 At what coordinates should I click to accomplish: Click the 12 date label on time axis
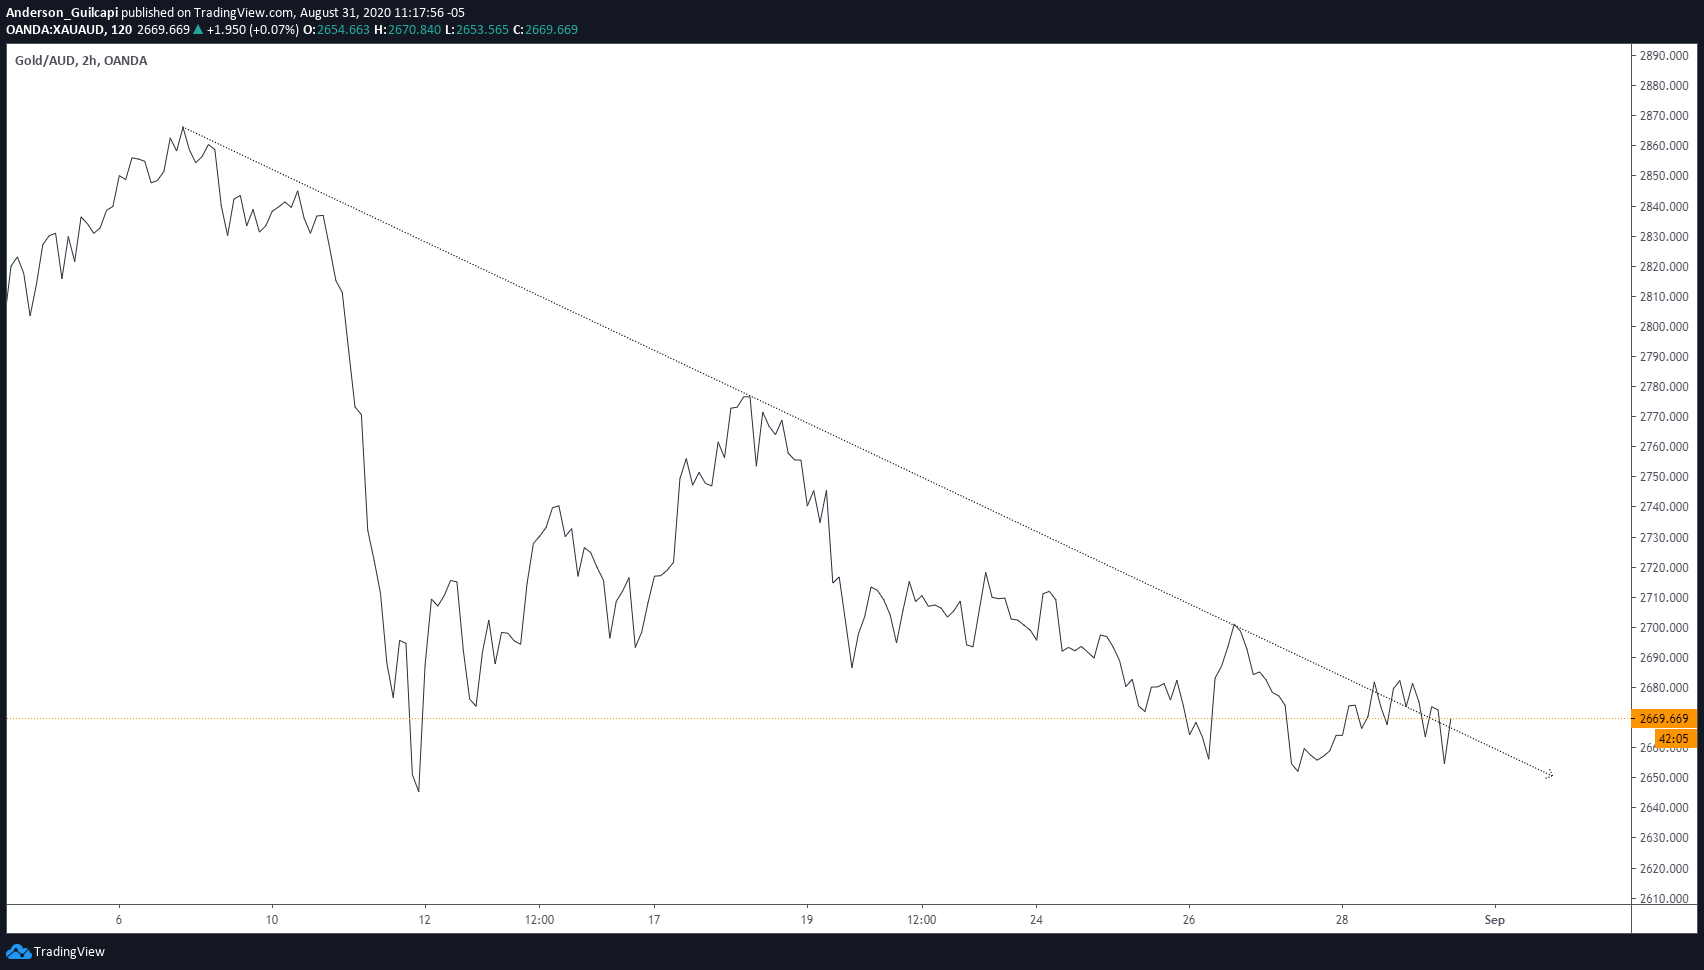(x=425, y=919)
